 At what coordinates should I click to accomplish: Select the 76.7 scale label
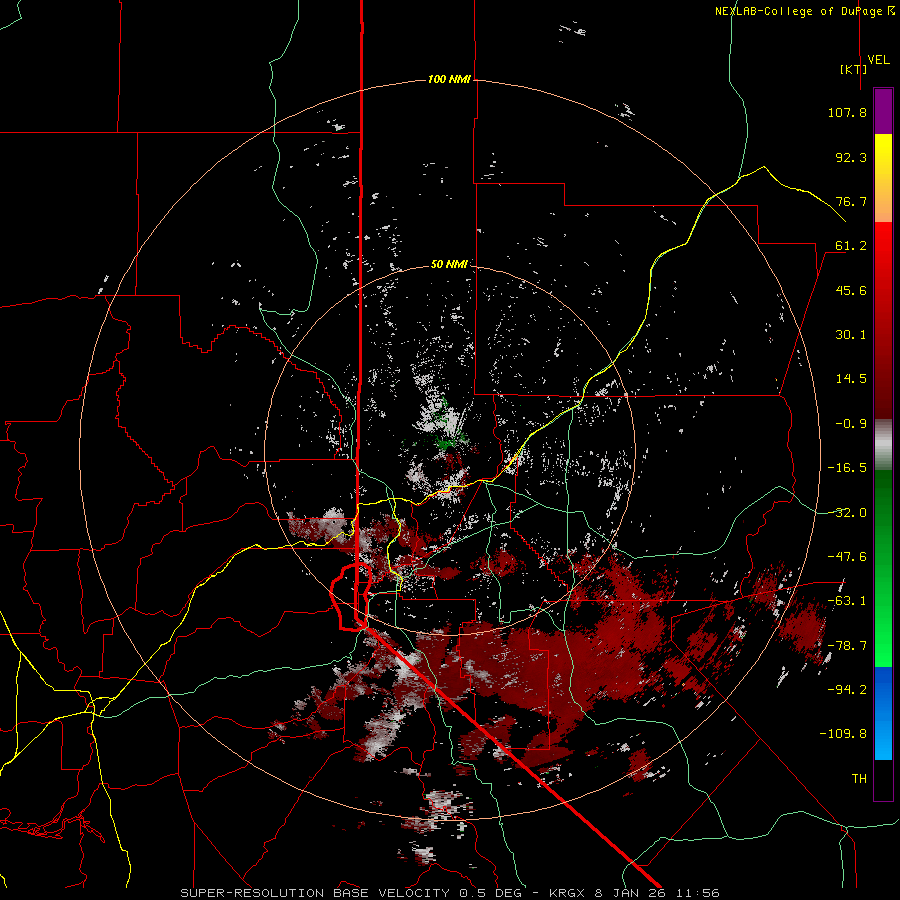(x=851, y=201)
